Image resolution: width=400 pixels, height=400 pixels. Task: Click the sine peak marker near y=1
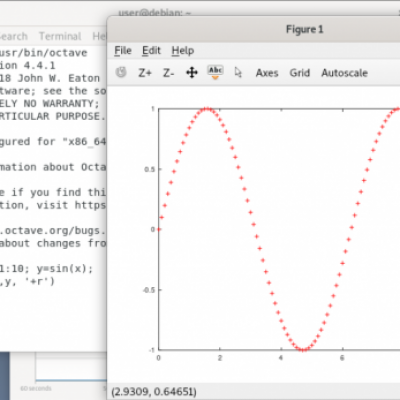click(207, 109)
